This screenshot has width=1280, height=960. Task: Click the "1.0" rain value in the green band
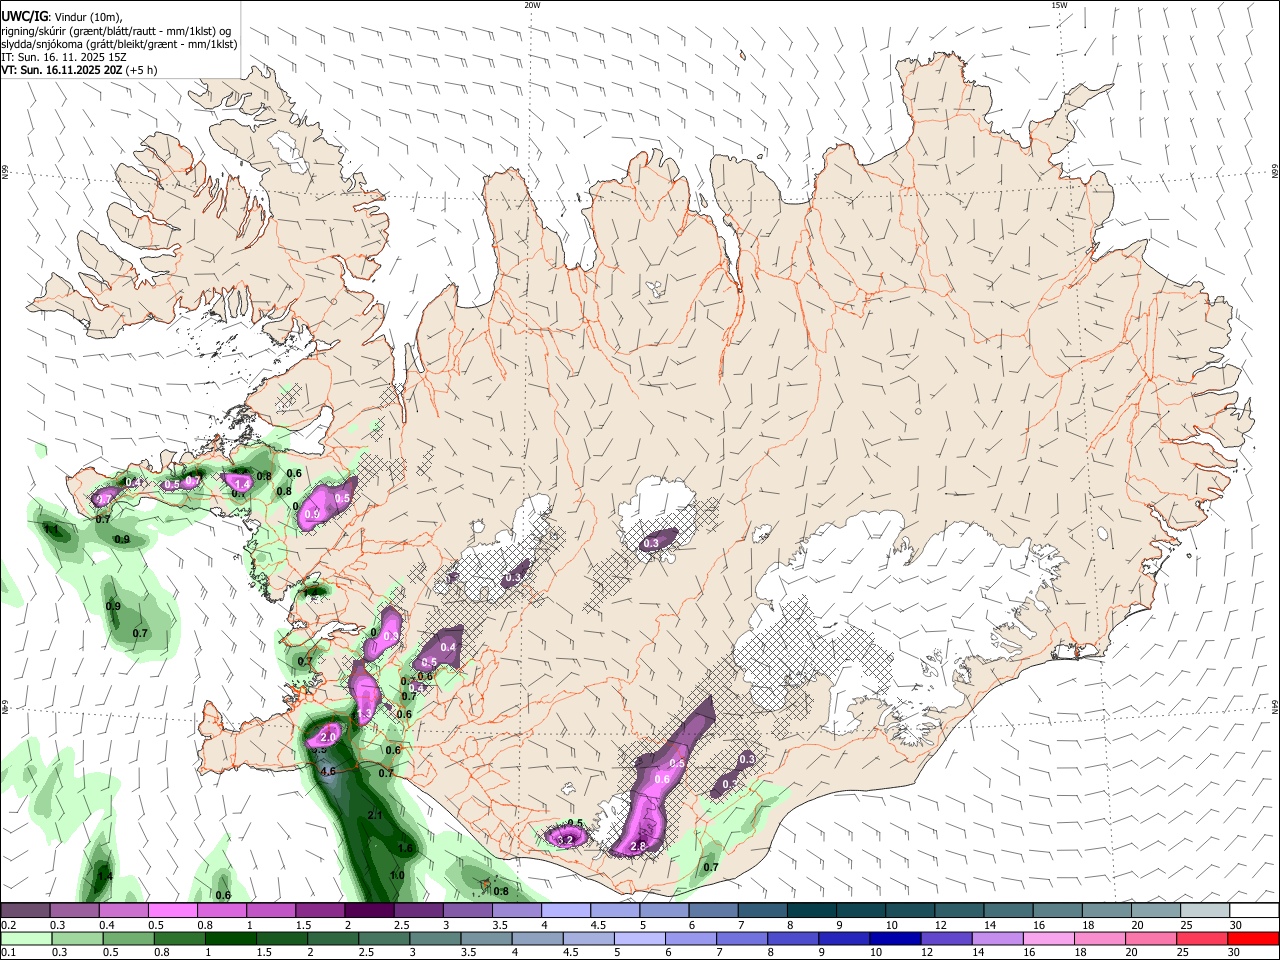click(397, 875)
